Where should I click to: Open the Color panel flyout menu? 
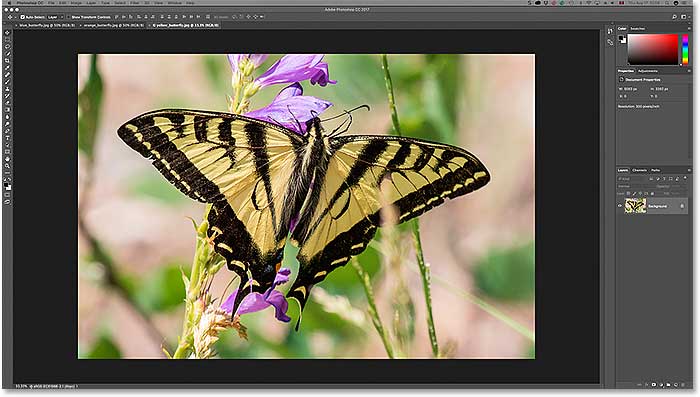point(689,29)
